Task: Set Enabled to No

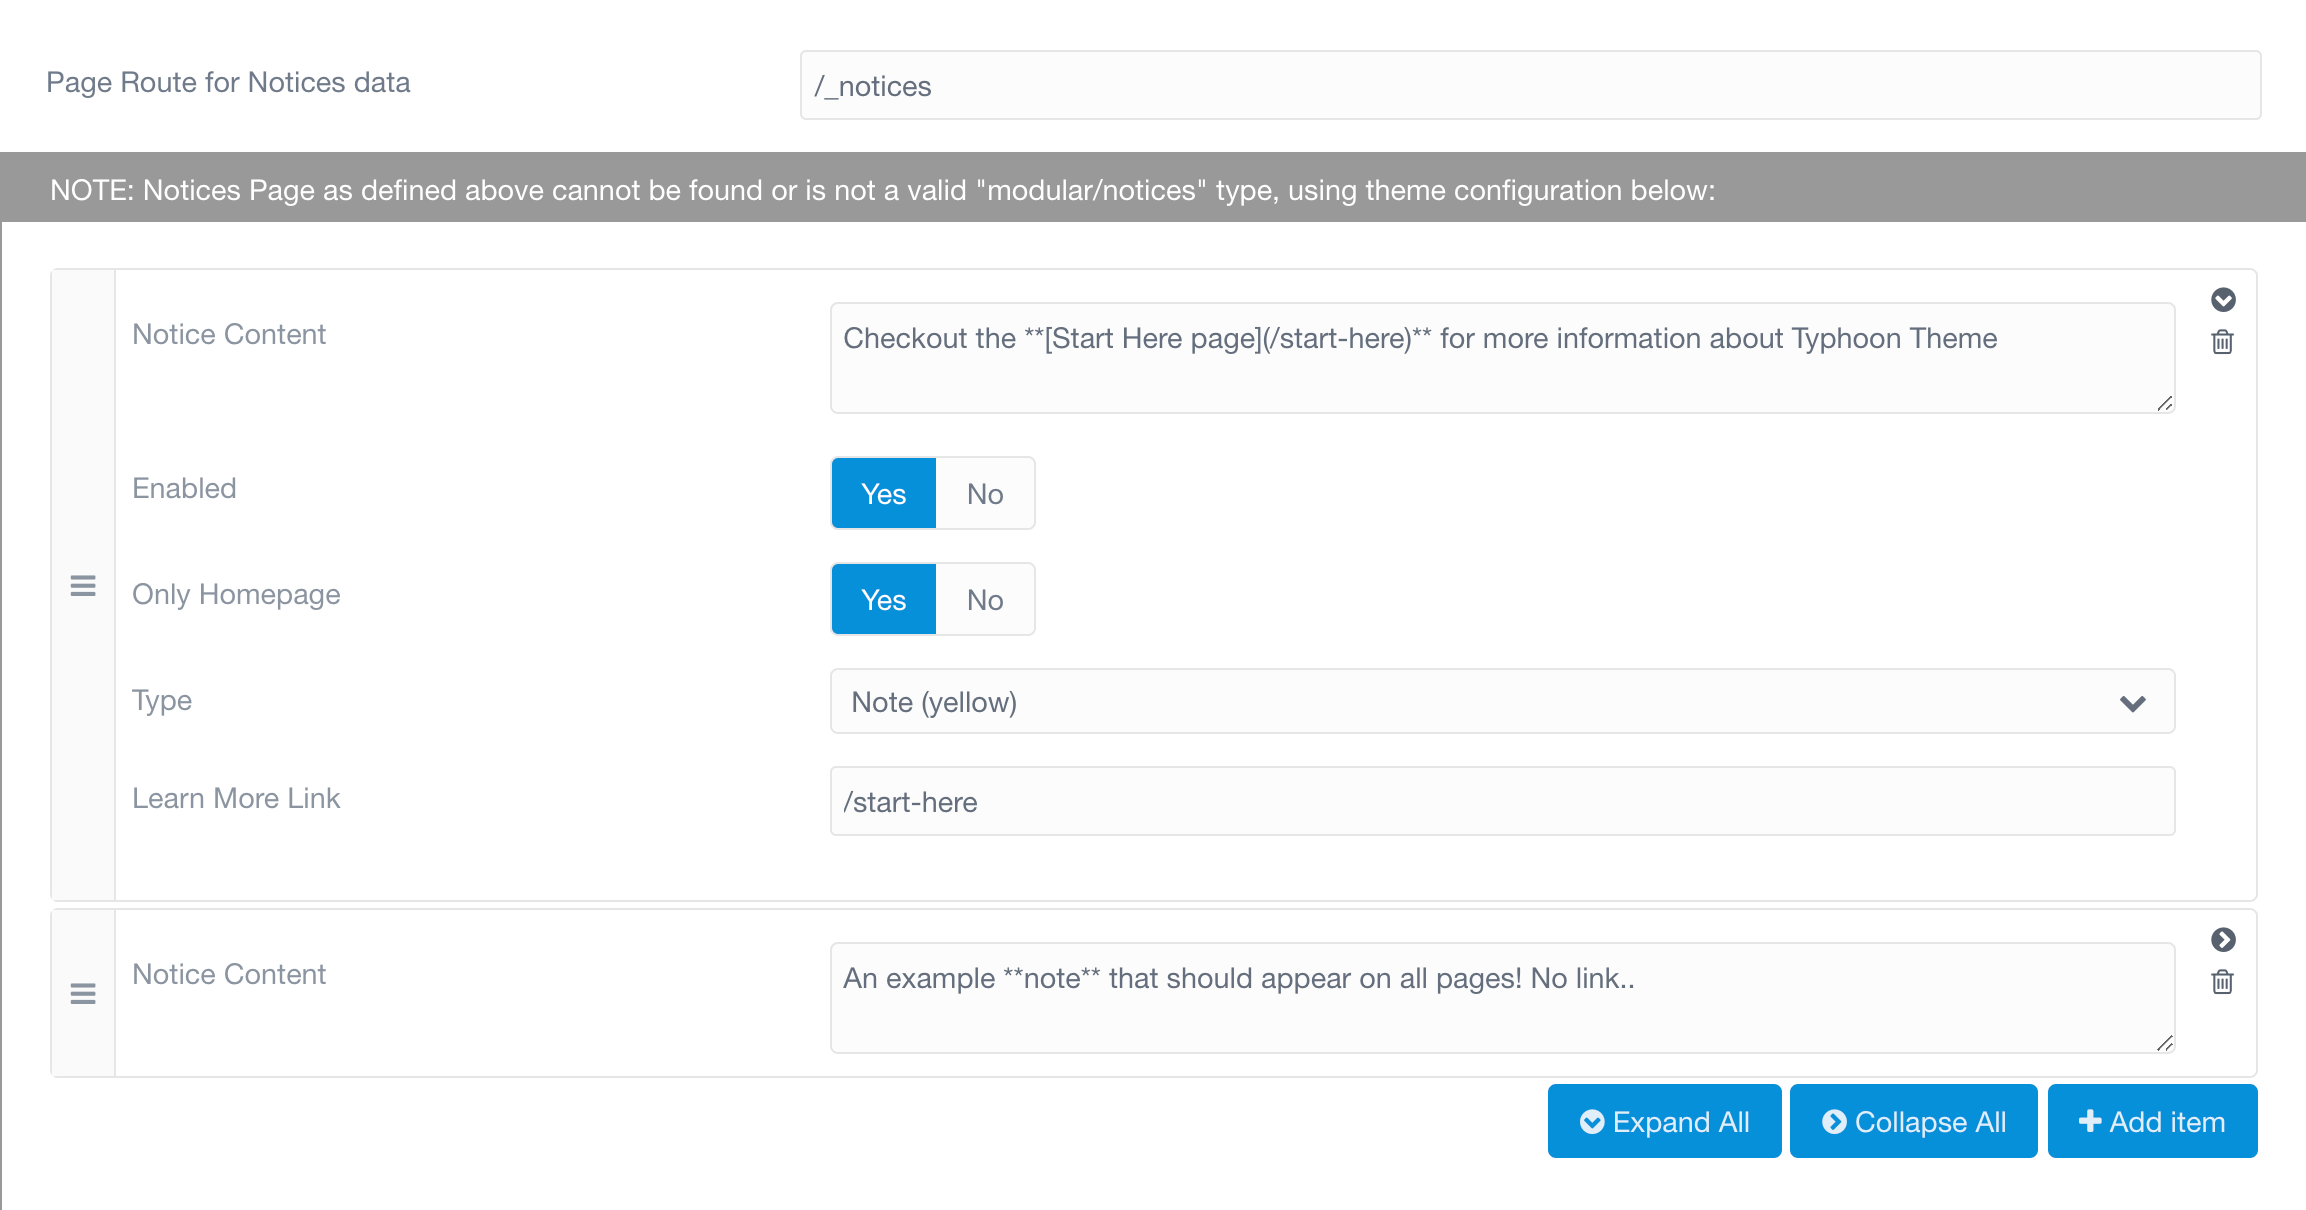Action: [x=985, y=493]
